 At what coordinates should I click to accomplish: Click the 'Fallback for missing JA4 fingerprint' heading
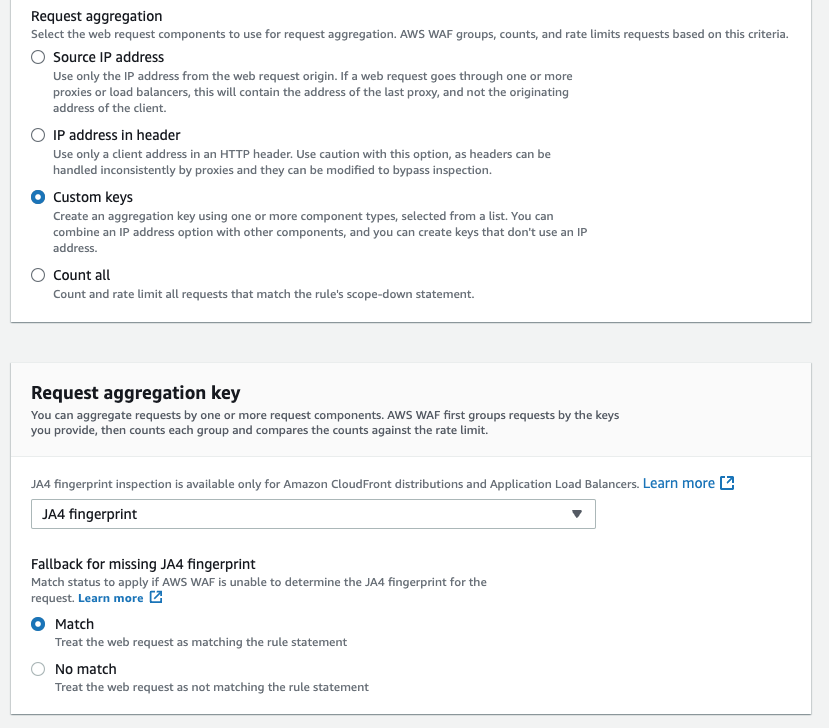click(x=143, y=564)
